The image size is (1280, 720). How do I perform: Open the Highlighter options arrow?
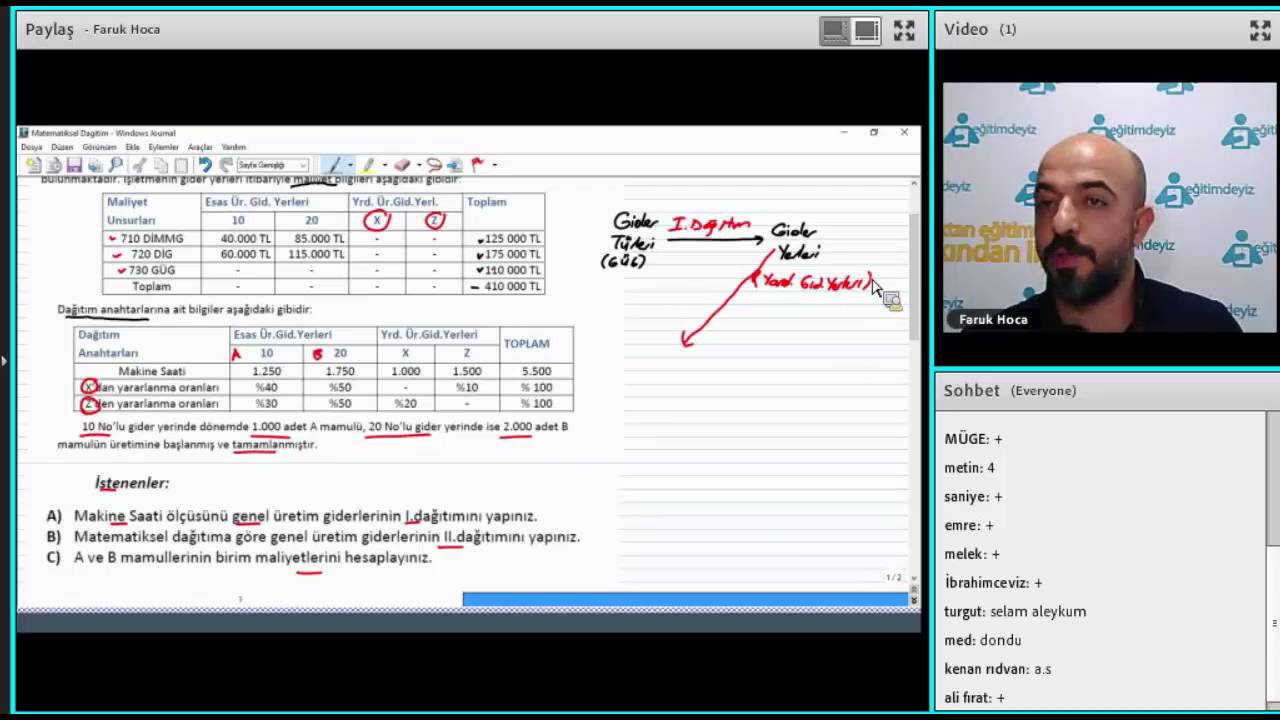[x=385, y=165]
